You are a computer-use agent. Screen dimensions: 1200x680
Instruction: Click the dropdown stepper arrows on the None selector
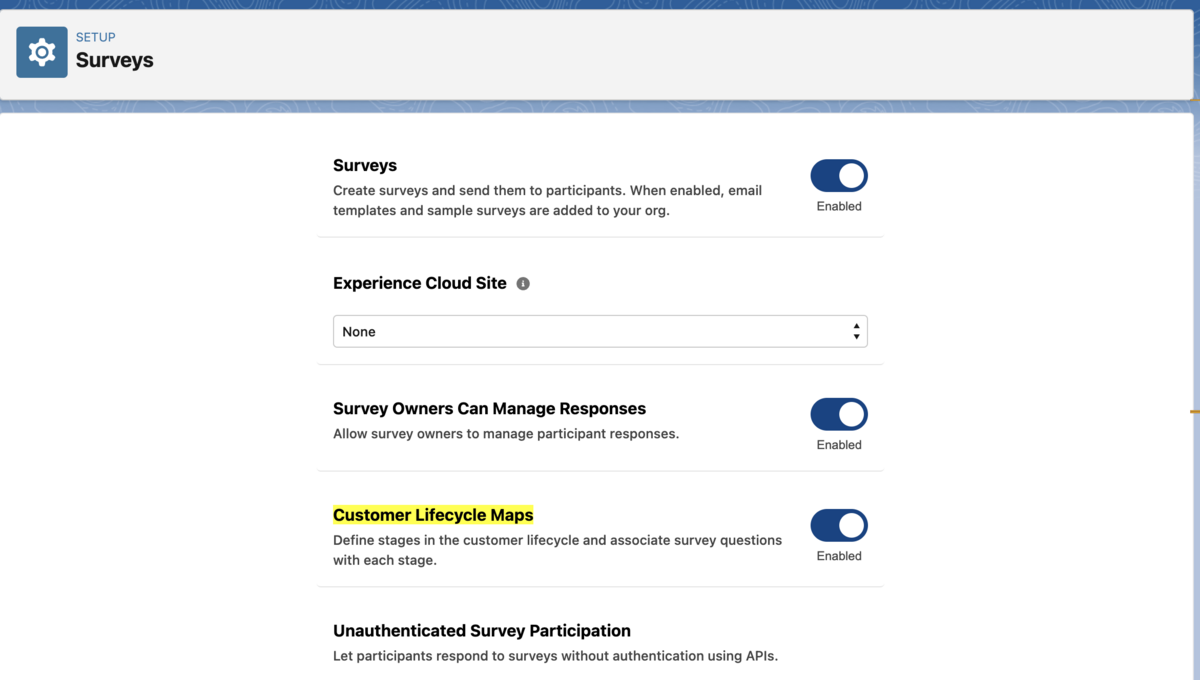857,330
